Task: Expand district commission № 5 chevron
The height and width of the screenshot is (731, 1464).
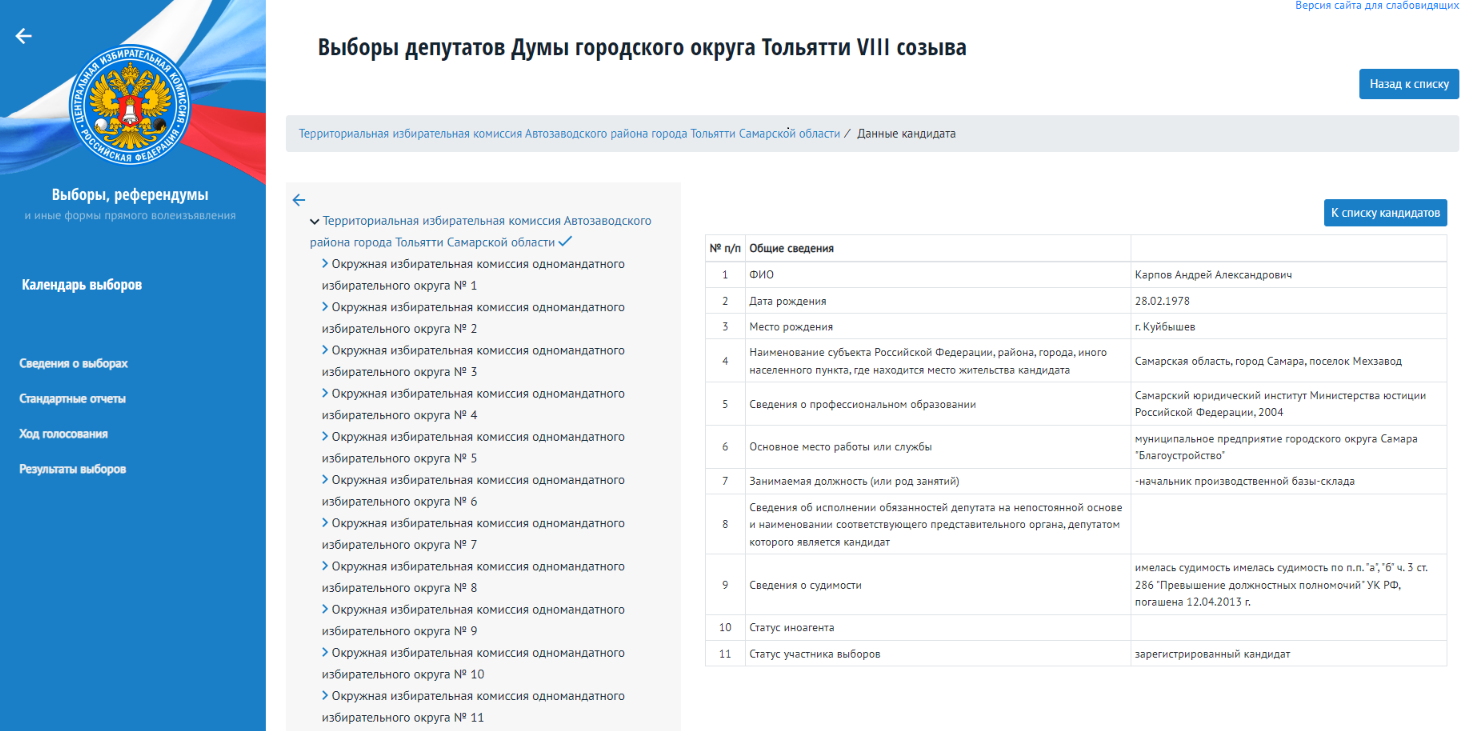Action: 325,437
